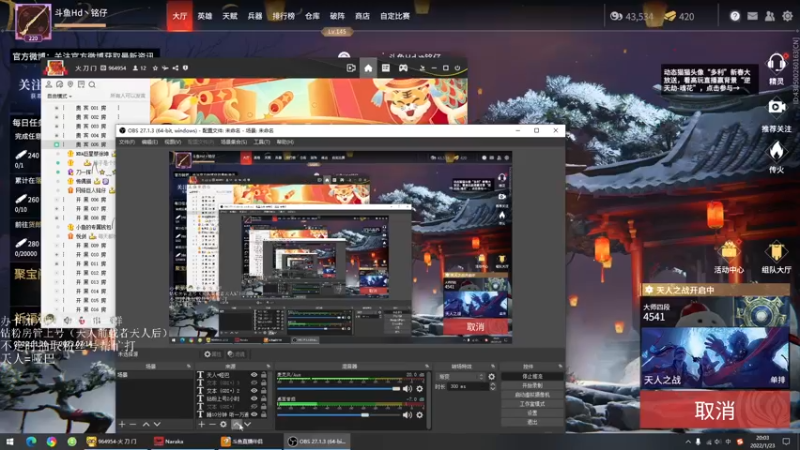Viewport: 800px width, 450px height.
Task: Open 场景集合(S) menu in OBS
Action: click(x=234, y=142)
